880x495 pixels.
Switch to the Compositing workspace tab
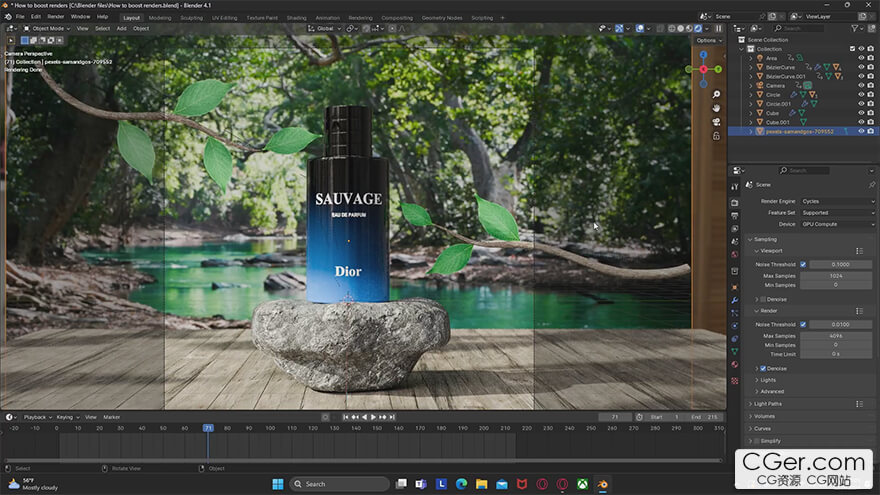[x=397, y=18]
